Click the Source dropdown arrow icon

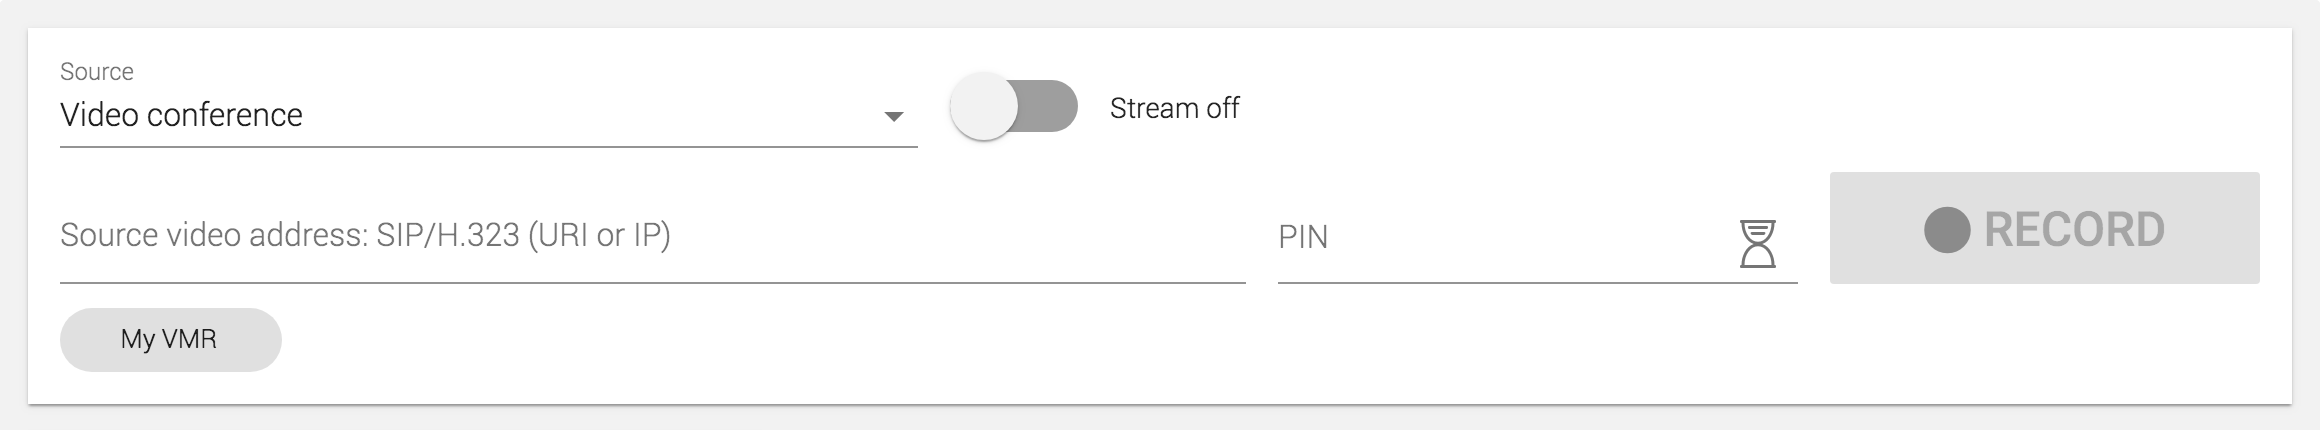coord(893,117)
